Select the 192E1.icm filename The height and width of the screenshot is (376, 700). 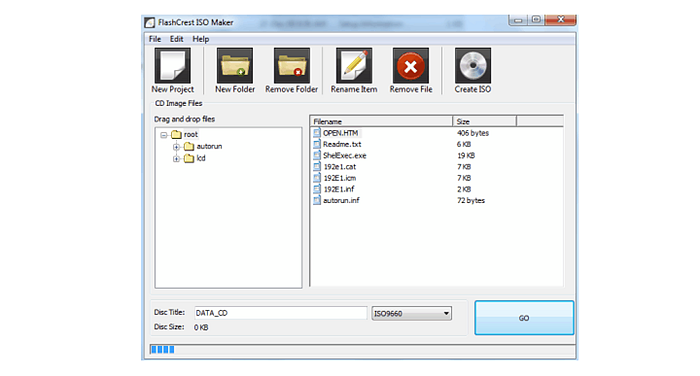tap(340, 178)
